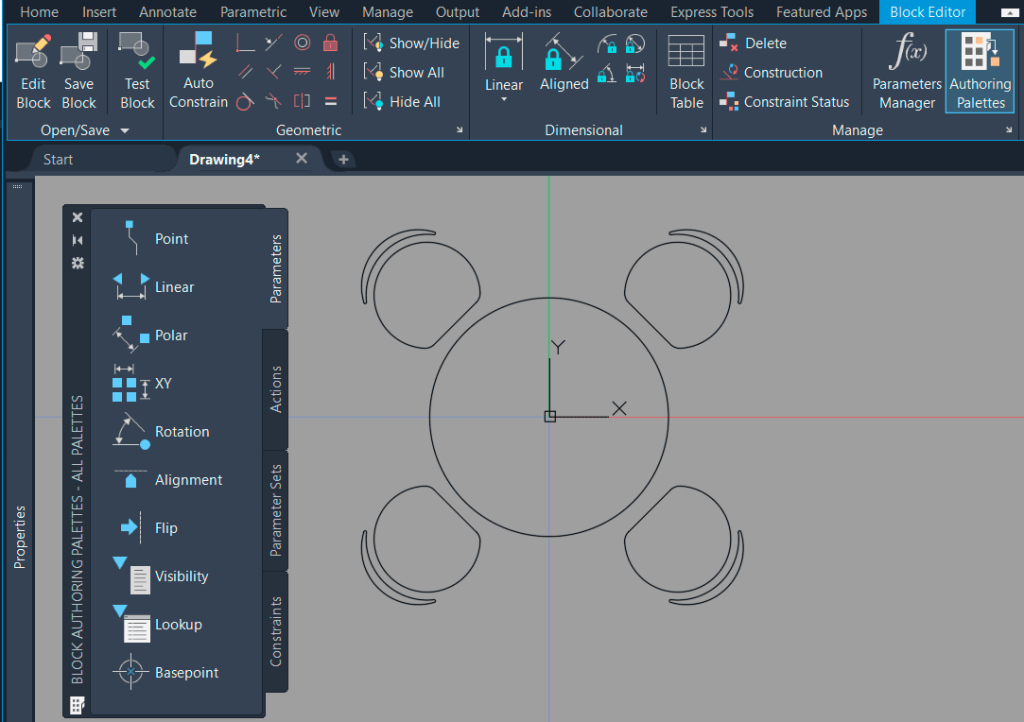
Task: Click the Constraint Status button
Action: coord(784,102)
